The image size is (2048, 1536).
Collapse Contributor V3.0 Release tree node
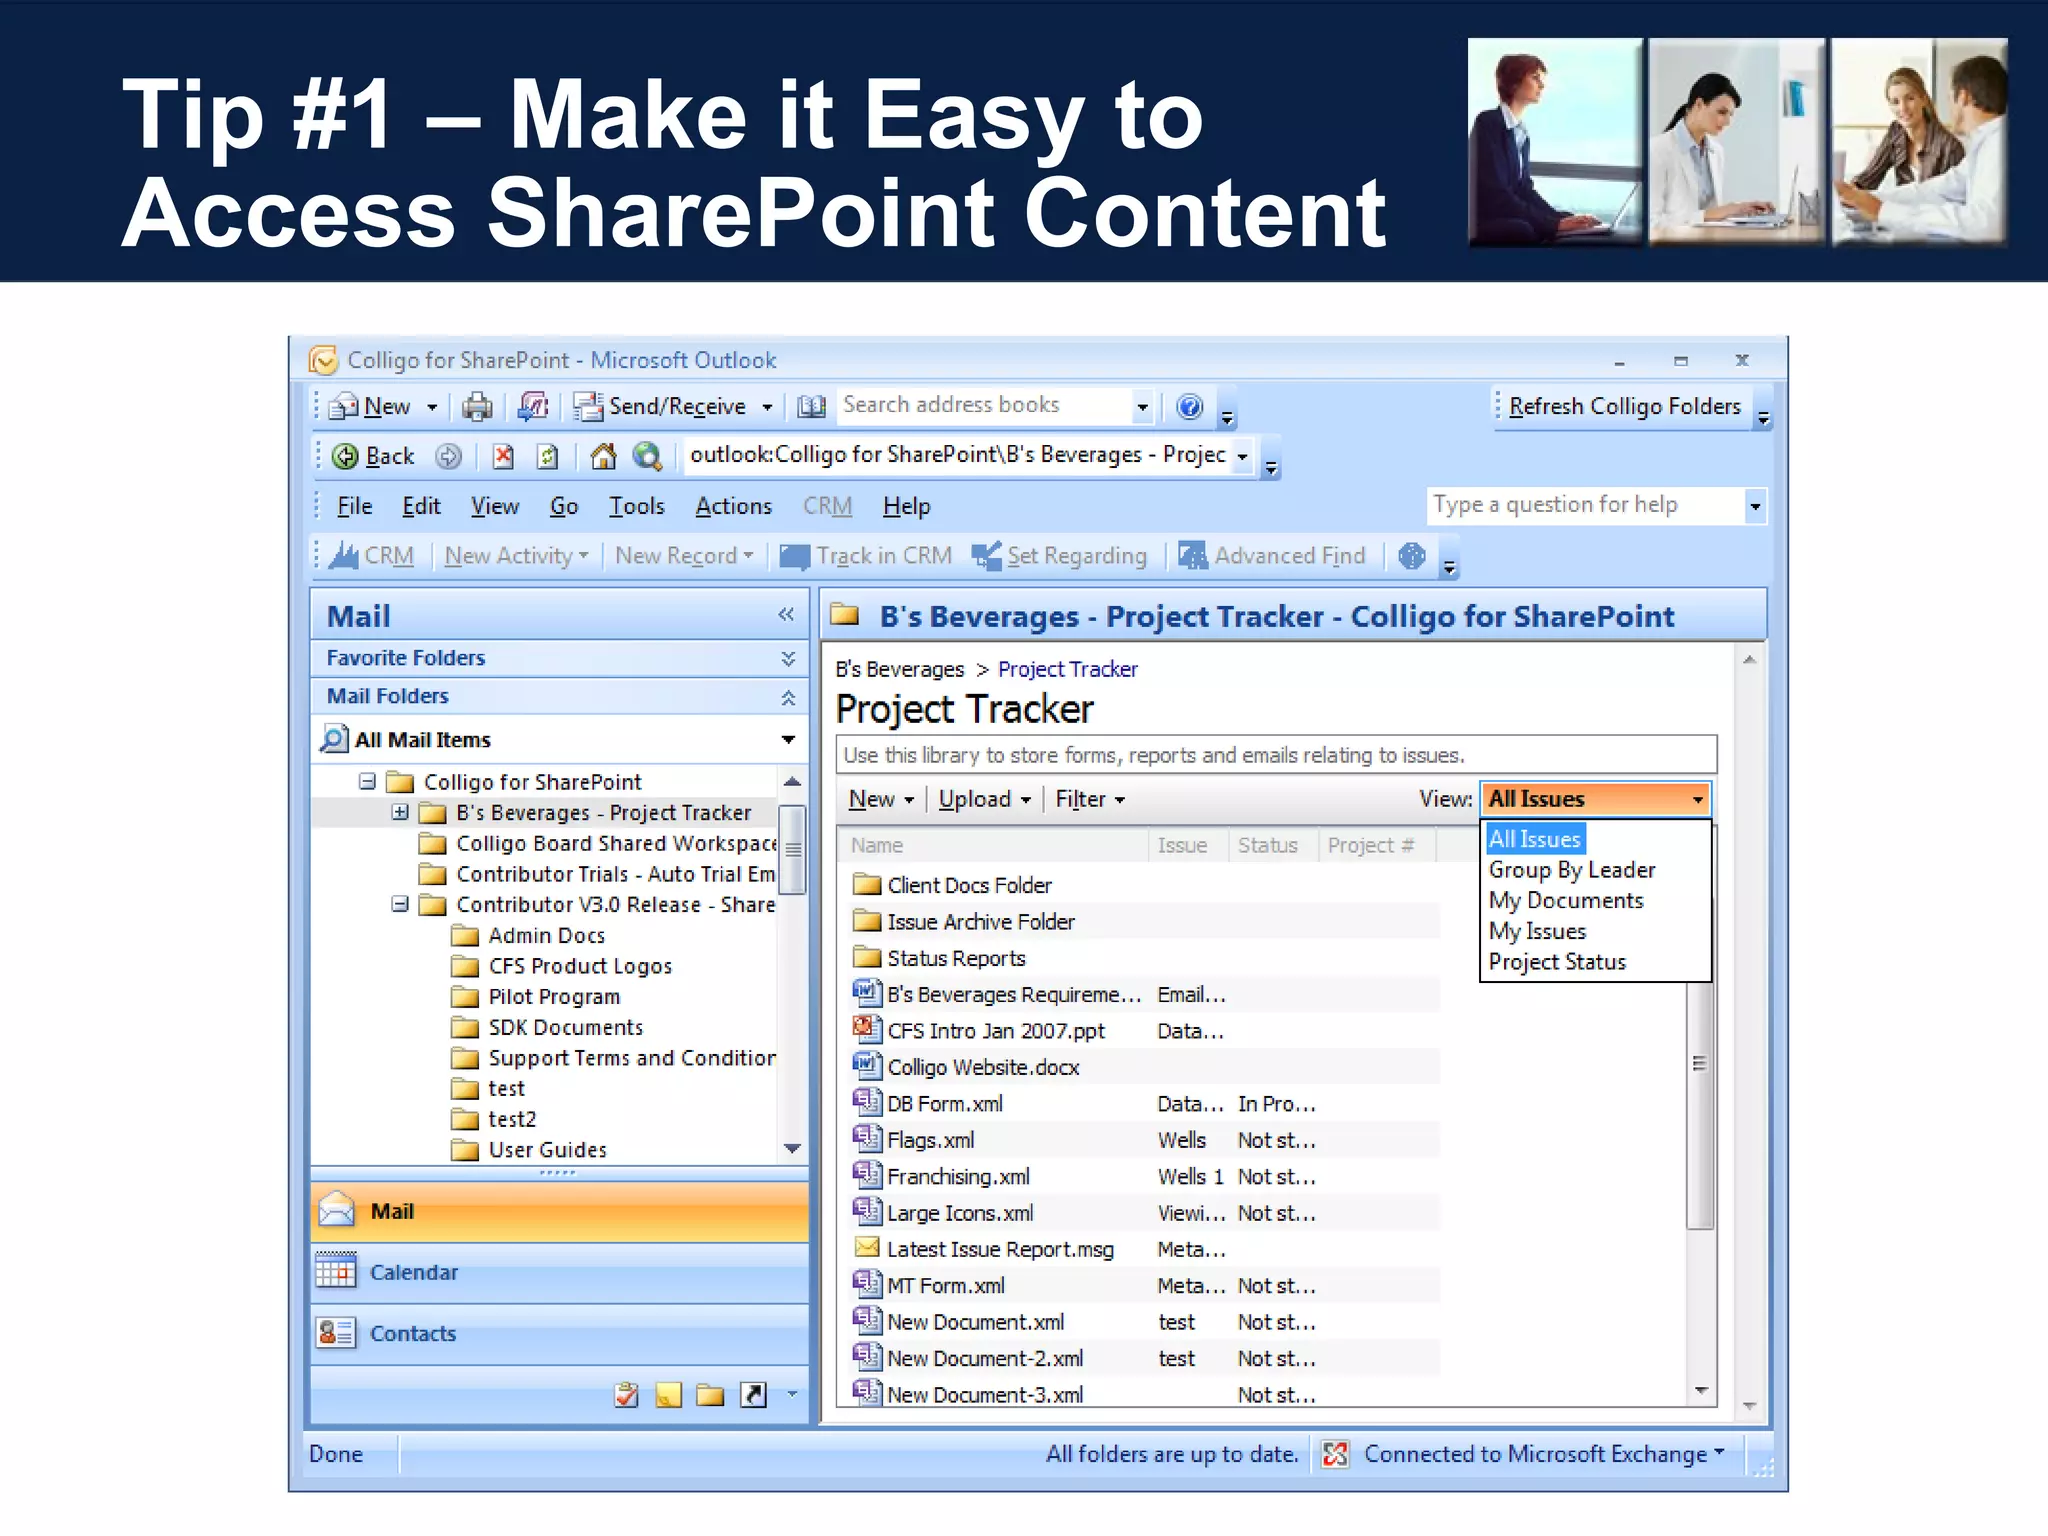pyautogui.click(x=400, y=904)
